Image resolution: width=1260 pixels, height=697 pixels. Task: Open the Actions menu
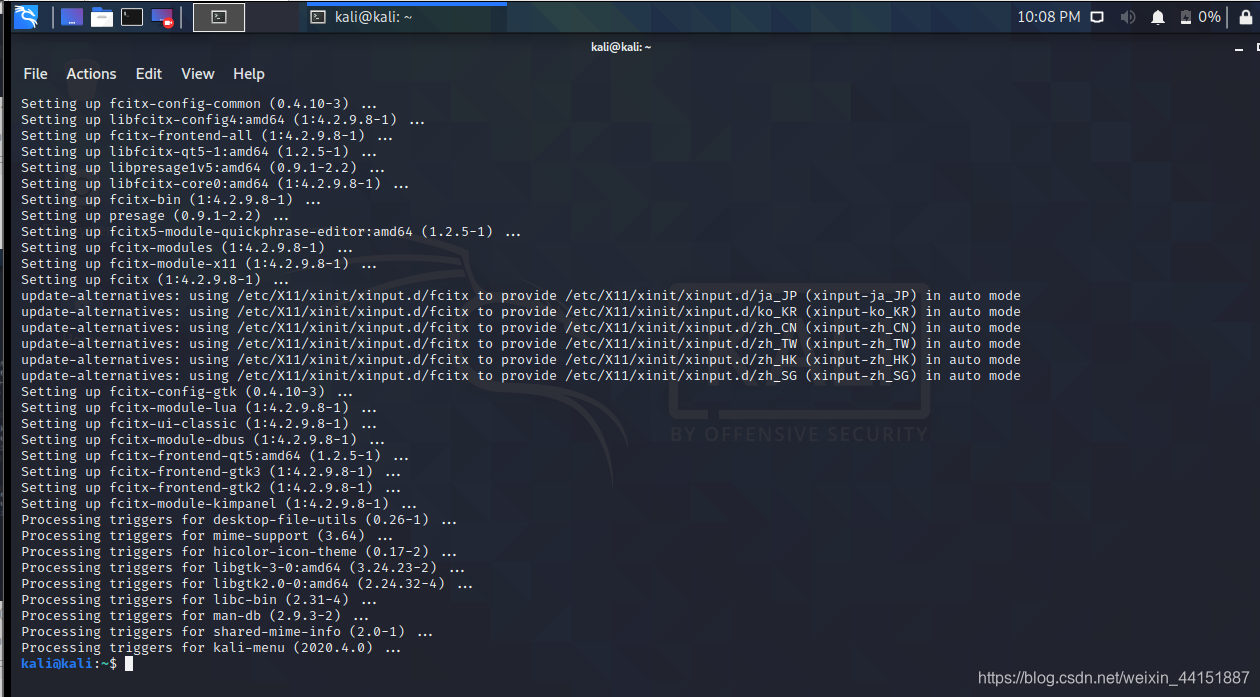click(x=91, y=74)
